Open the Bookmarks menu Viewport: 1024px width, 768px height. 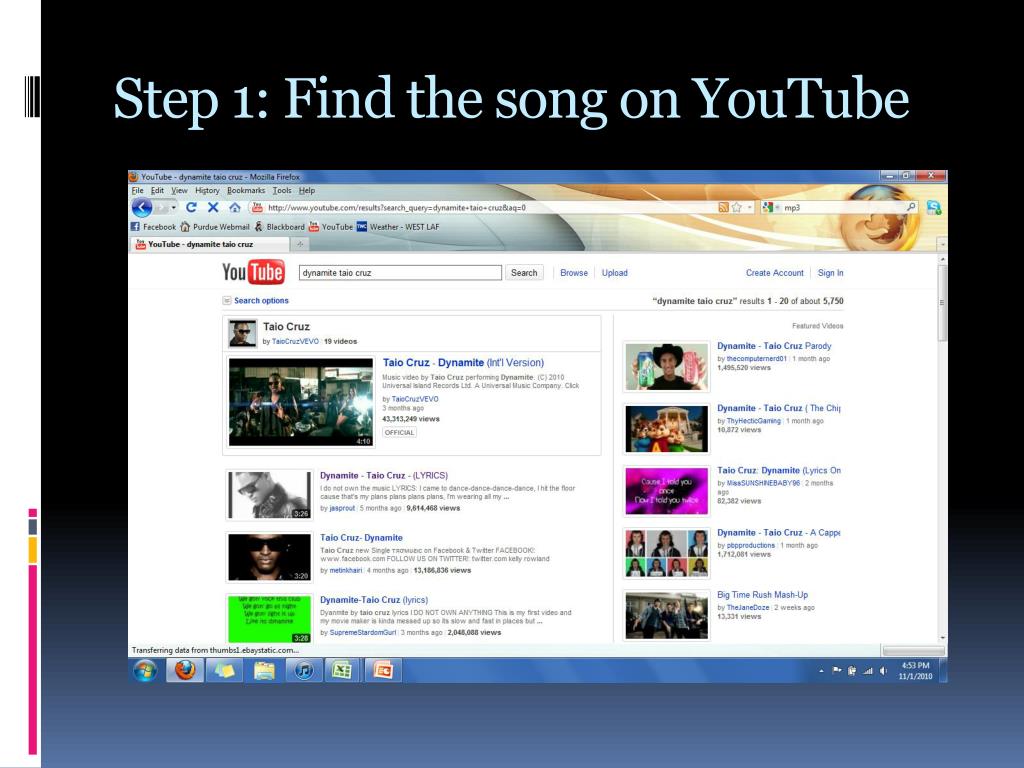pos(246,191)
